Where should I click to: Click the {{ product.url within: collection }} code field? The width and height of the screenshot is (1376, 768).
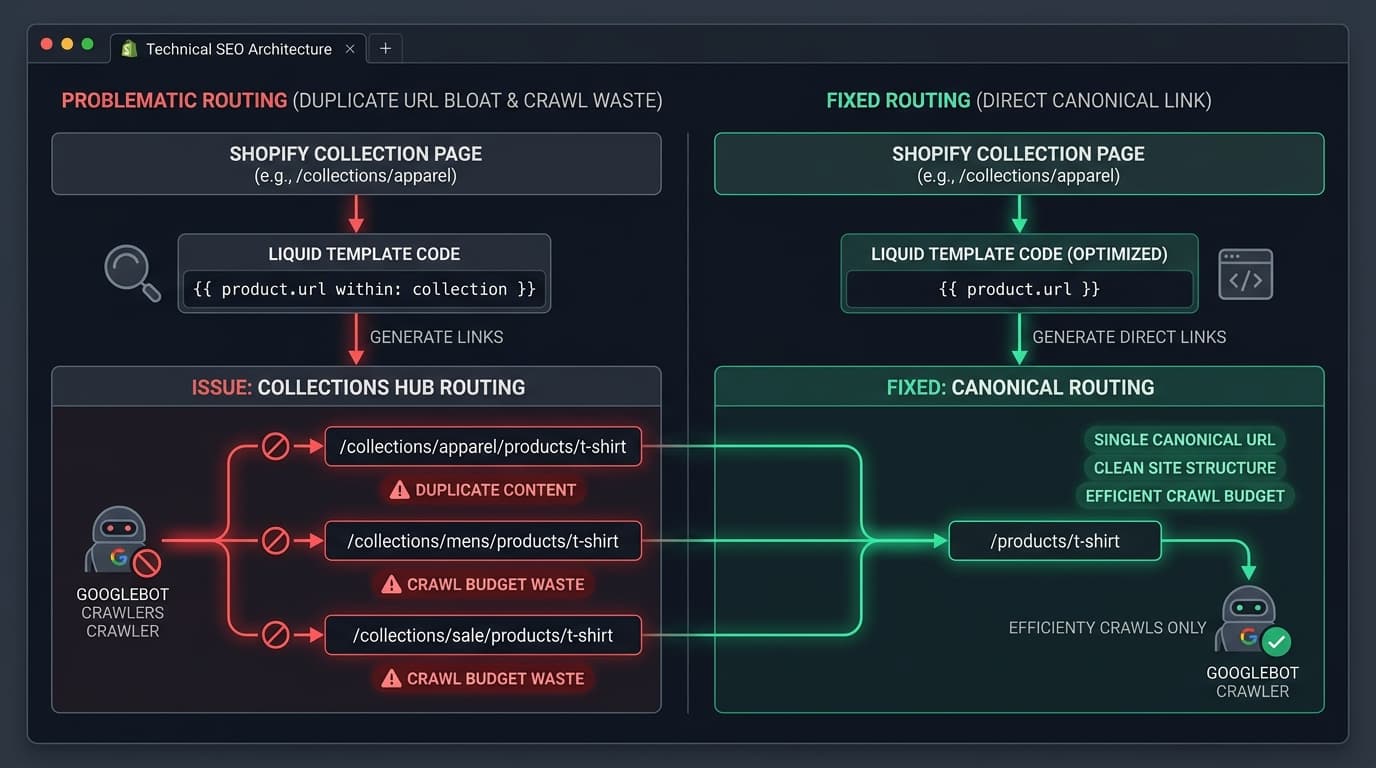tap(364, 289)
